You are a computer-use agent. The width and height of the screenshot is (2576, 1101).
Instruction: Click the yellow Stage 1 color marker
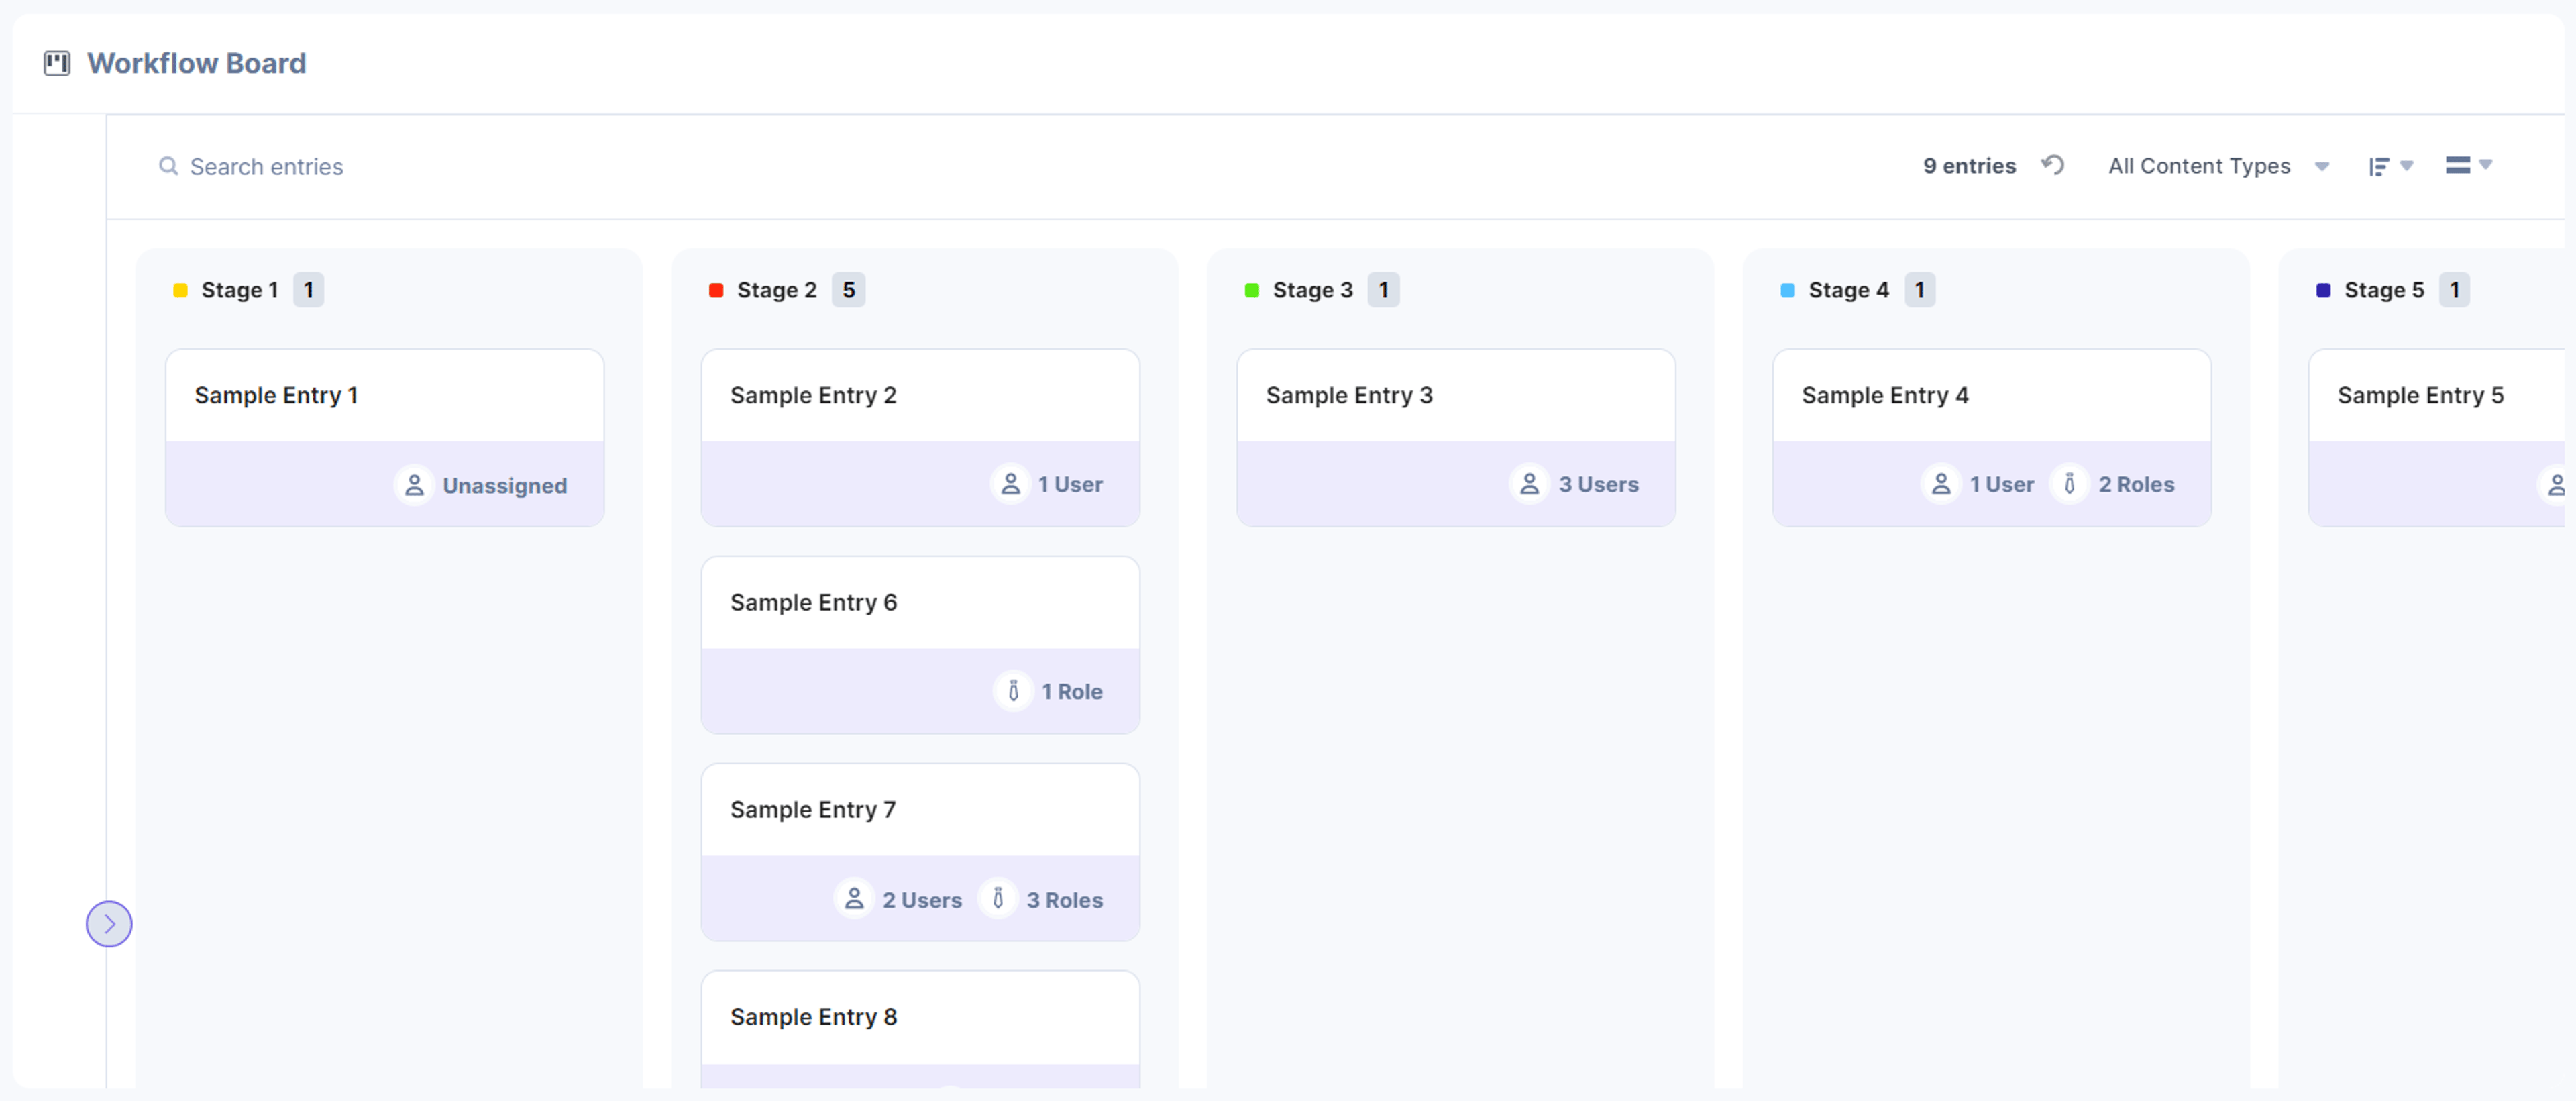(180, 290)
